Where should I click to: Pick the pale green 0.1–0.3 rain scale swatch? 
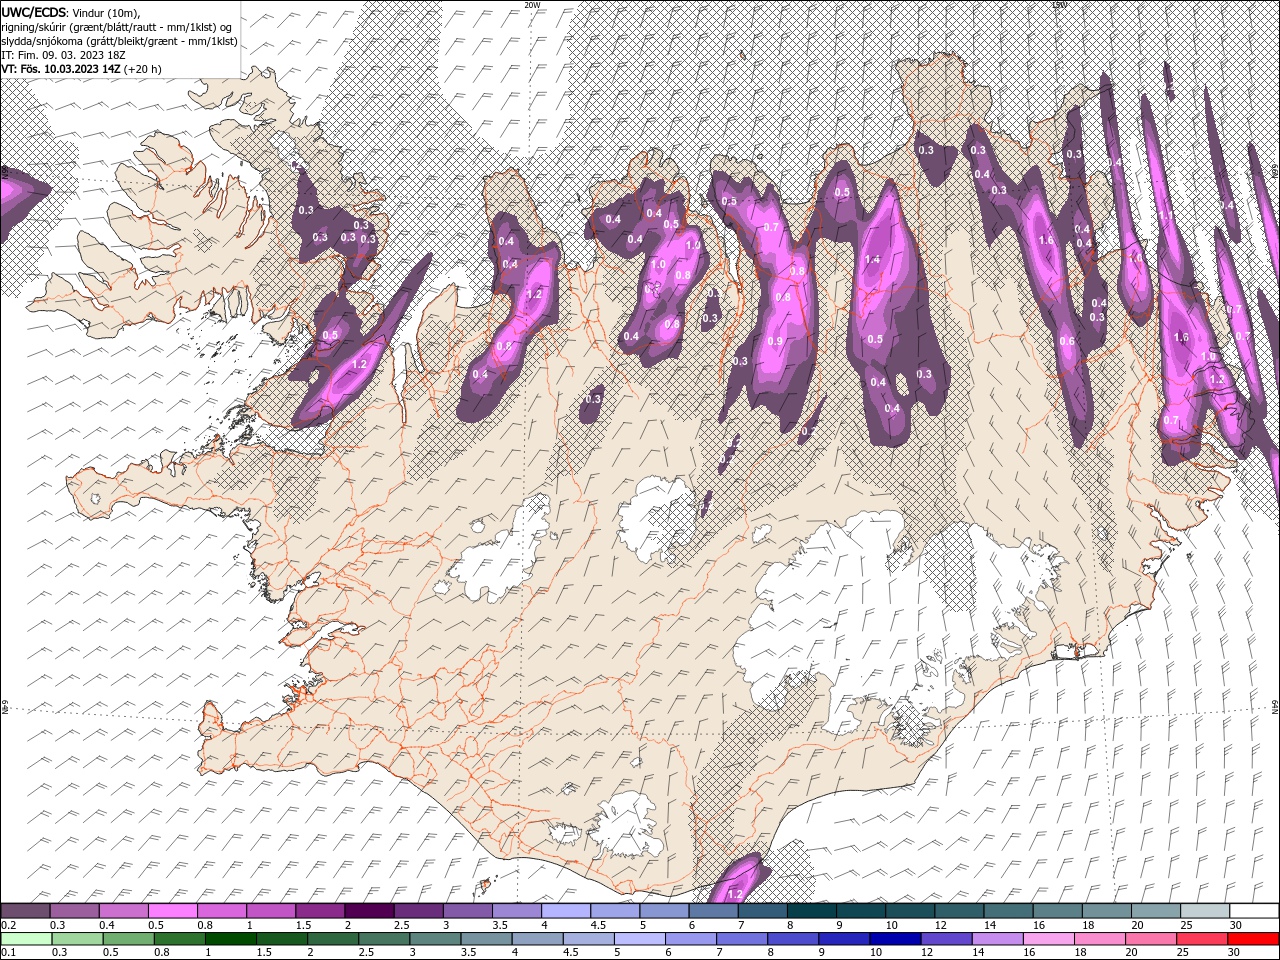pos(26,939)
